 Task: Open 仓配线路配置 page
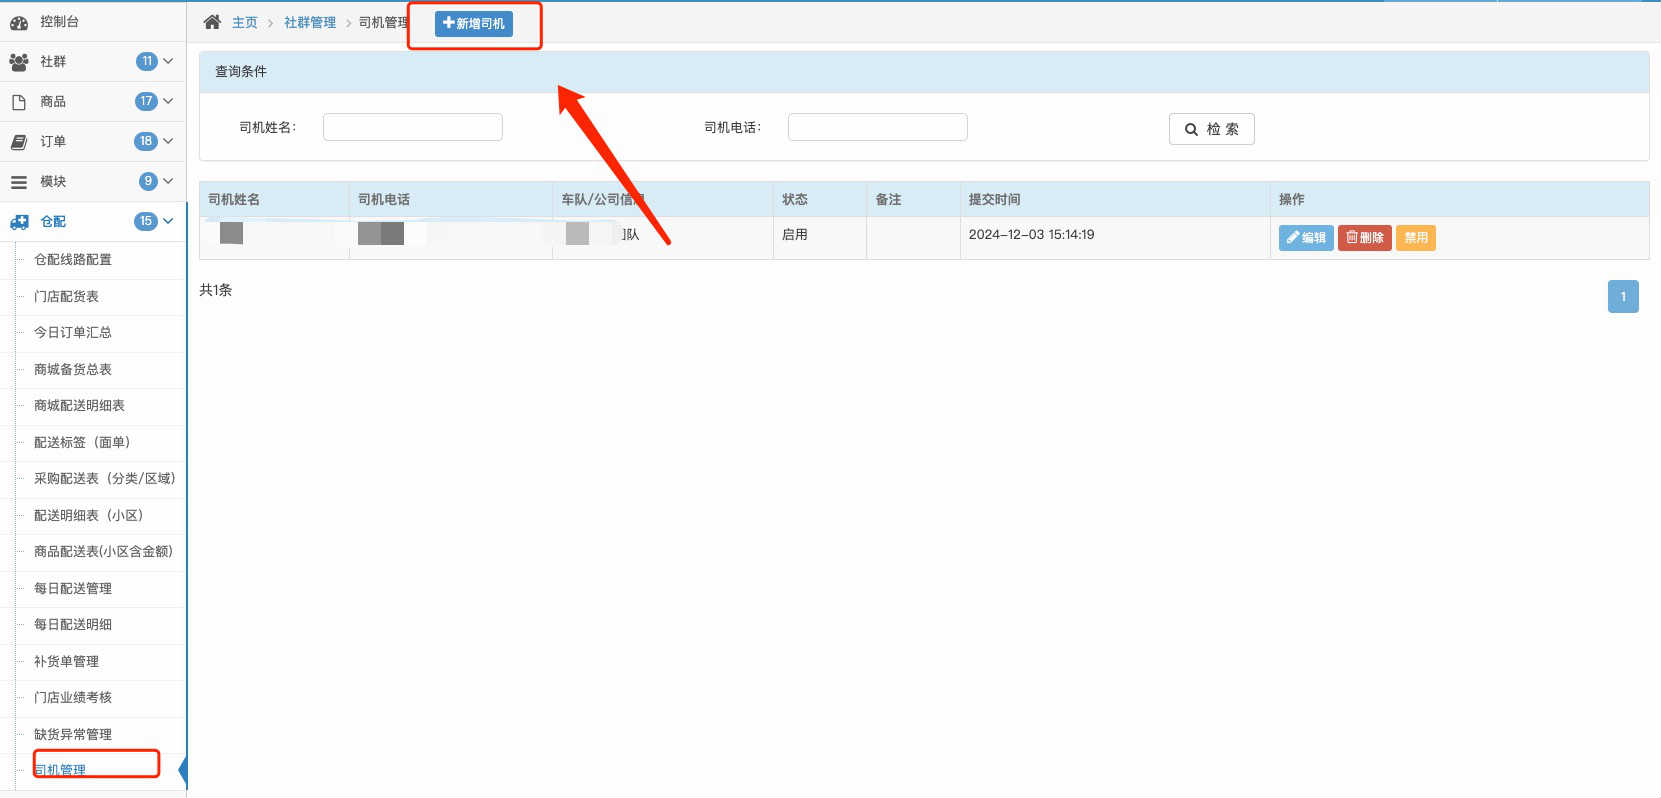73,260
